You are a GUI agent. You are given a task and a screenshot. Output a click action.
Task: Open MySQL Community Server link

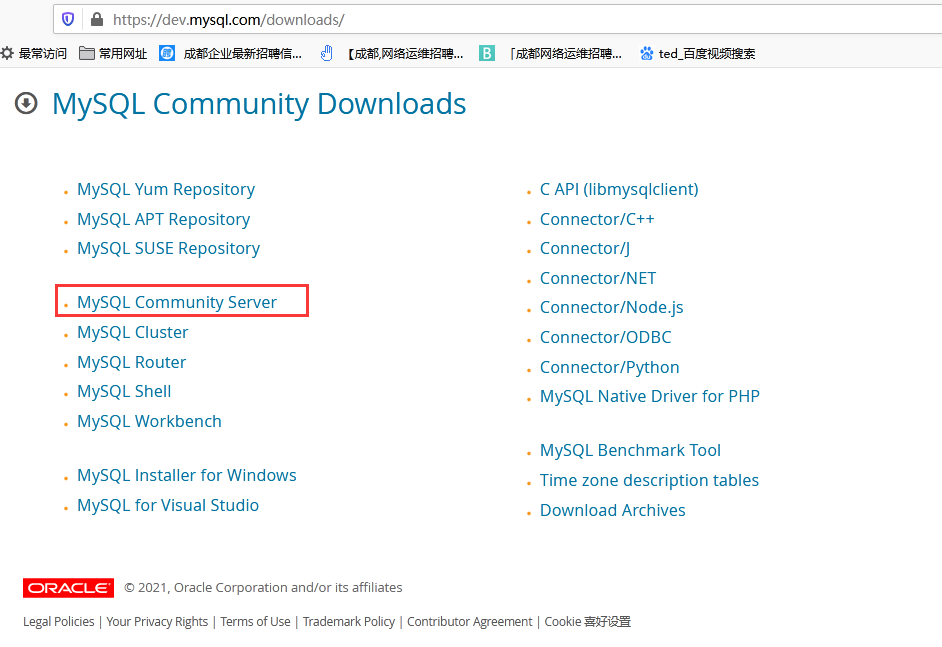(x=177, y=302)
